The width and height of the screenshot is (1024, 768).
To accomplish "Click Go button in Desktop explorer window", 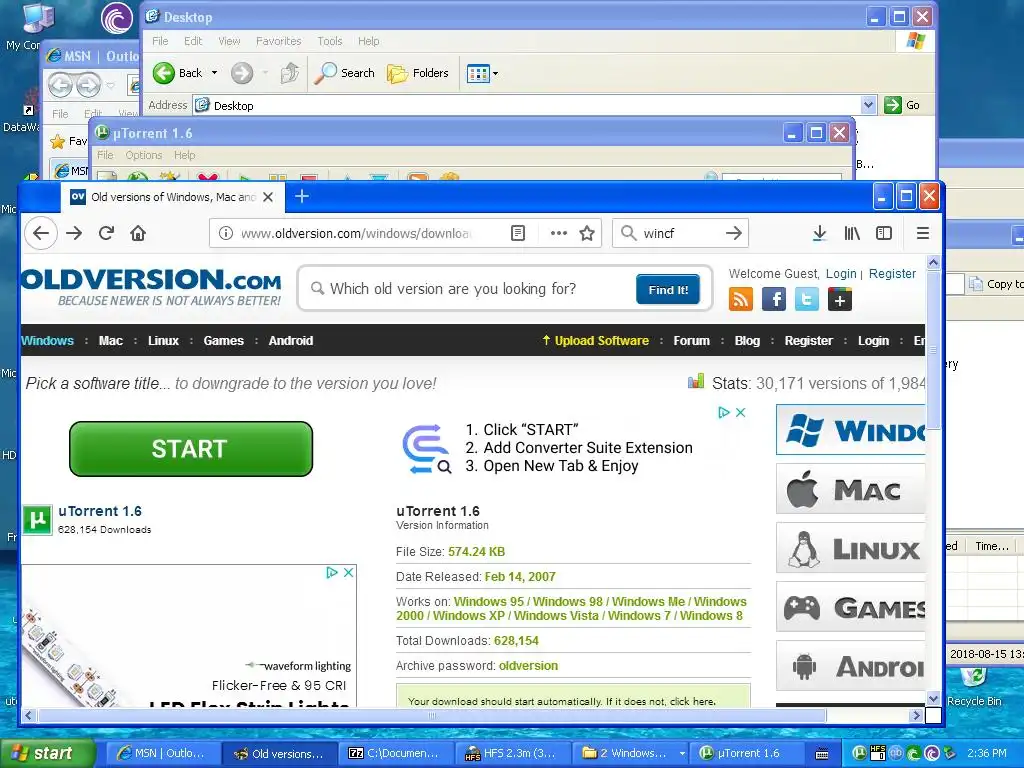I will tap(902, 104).
